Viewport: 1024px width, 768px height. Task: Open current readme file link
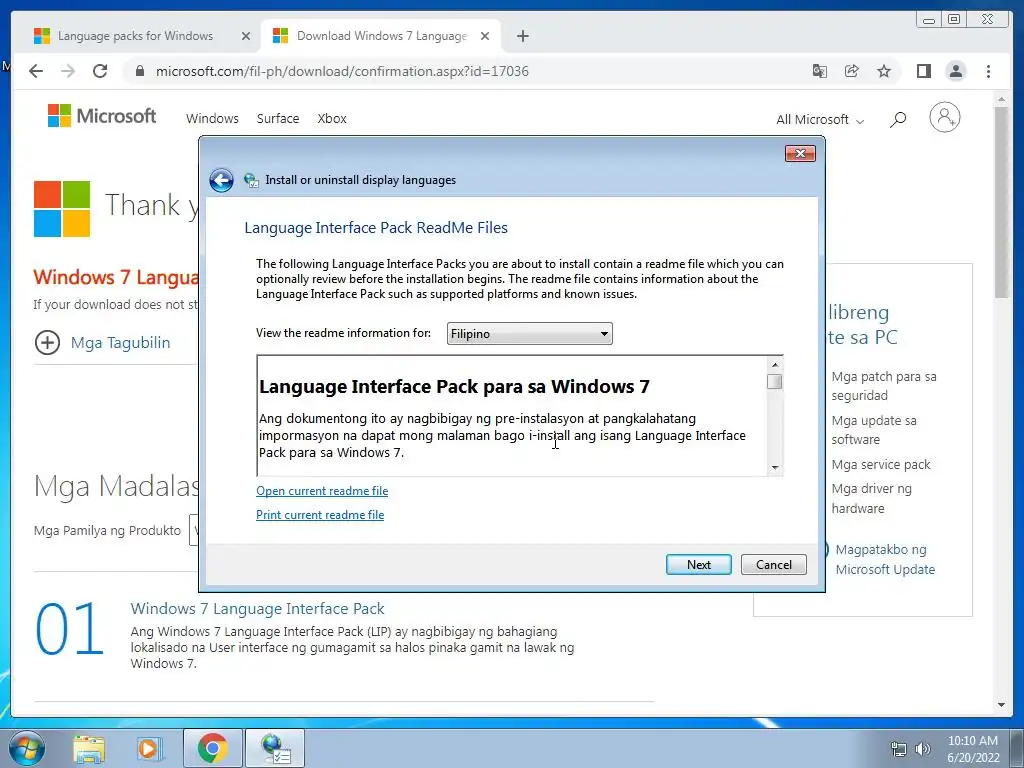[x=322, y=491]
